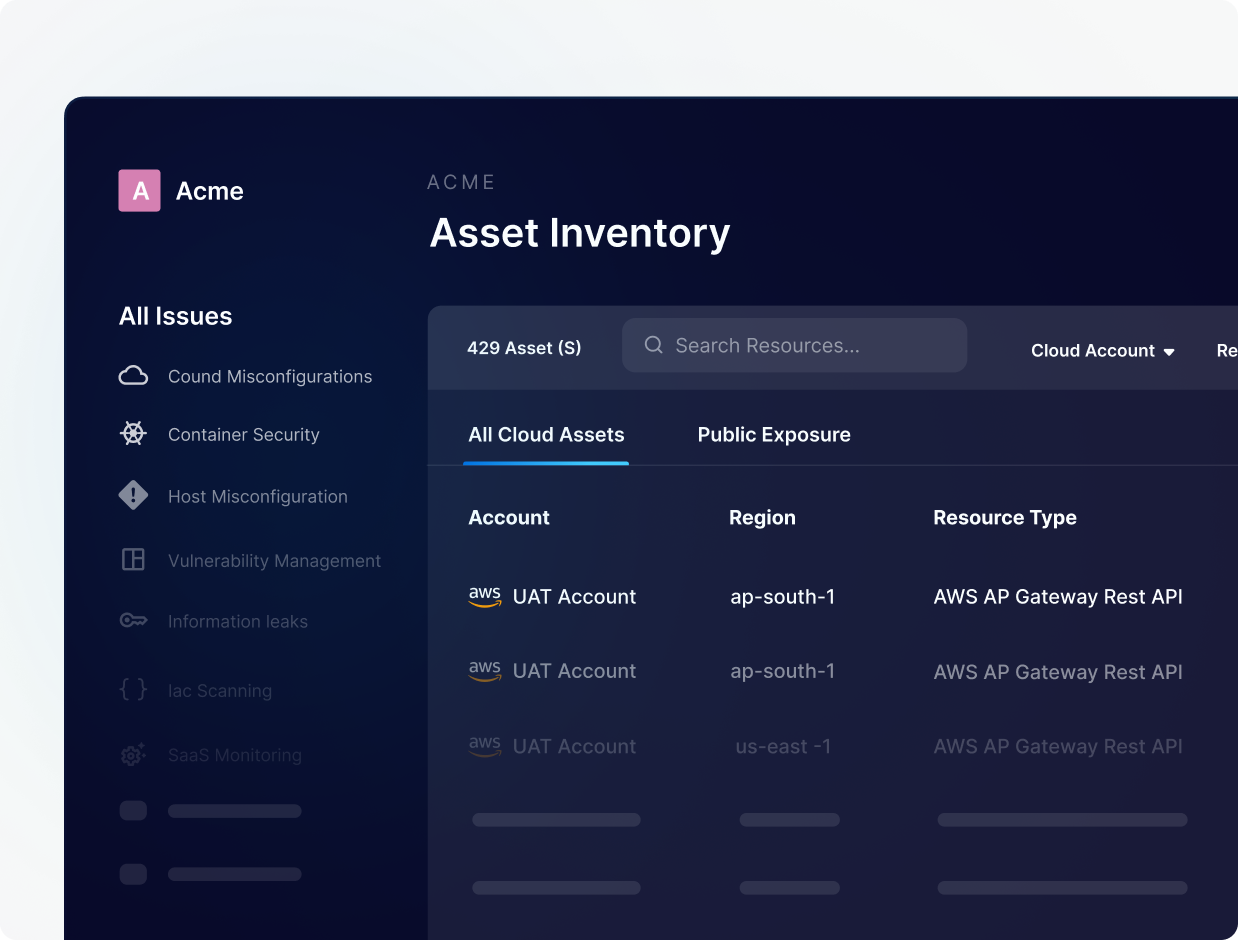The height and width of the screenshot is (940, 1238).
Task: Go to Container Security section
Action: point(243,435)
